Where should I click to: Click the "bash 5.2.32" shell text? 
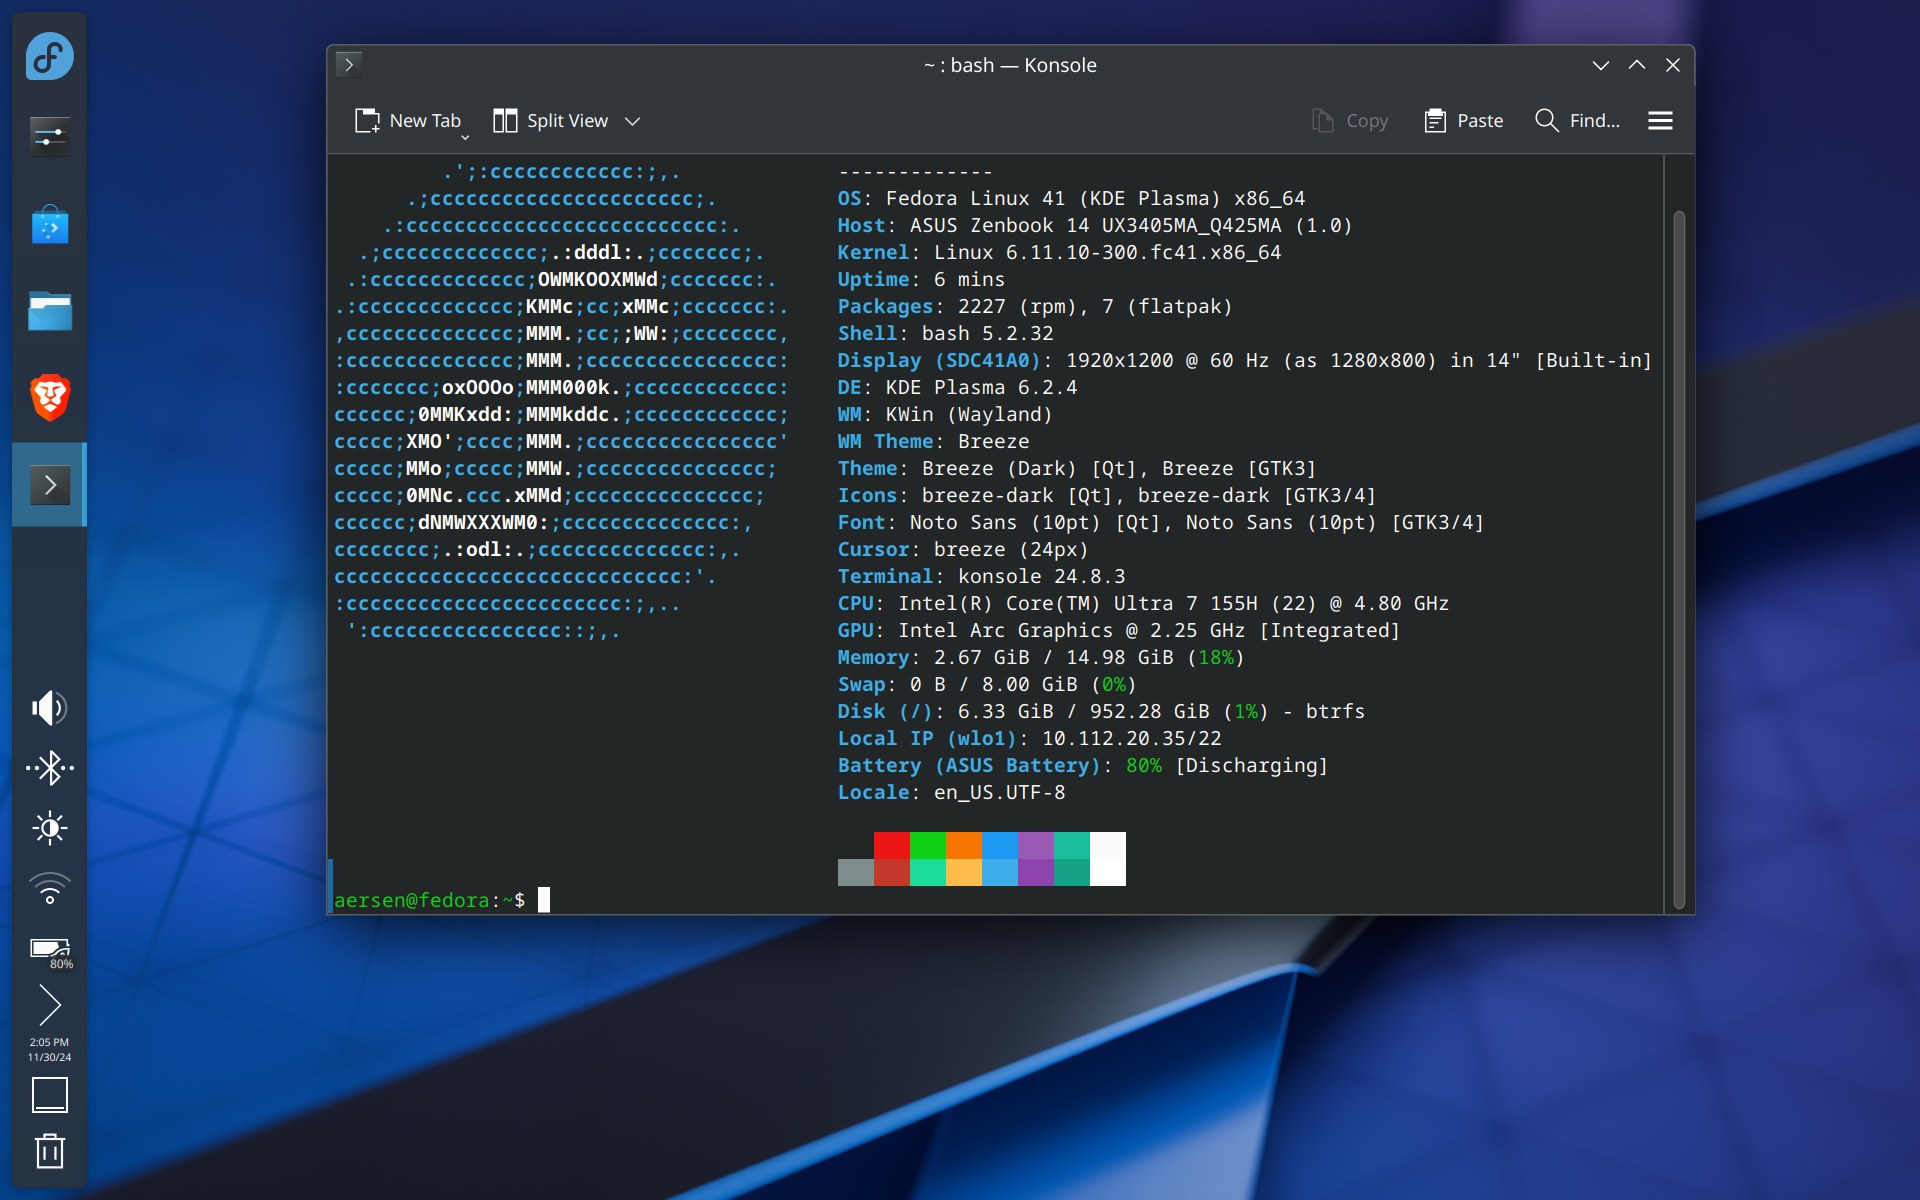click(987, 333)
